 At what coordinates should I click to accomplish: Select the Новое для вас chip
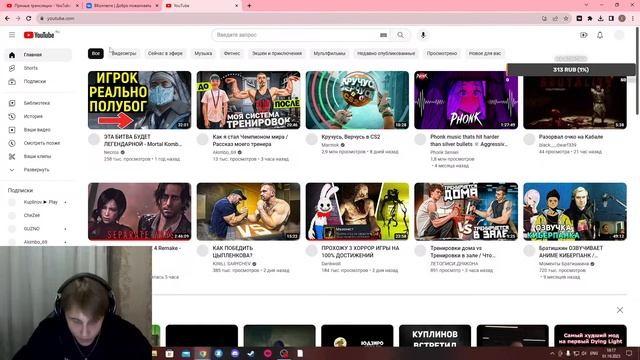pyautogui.click(x=485, y=53)
